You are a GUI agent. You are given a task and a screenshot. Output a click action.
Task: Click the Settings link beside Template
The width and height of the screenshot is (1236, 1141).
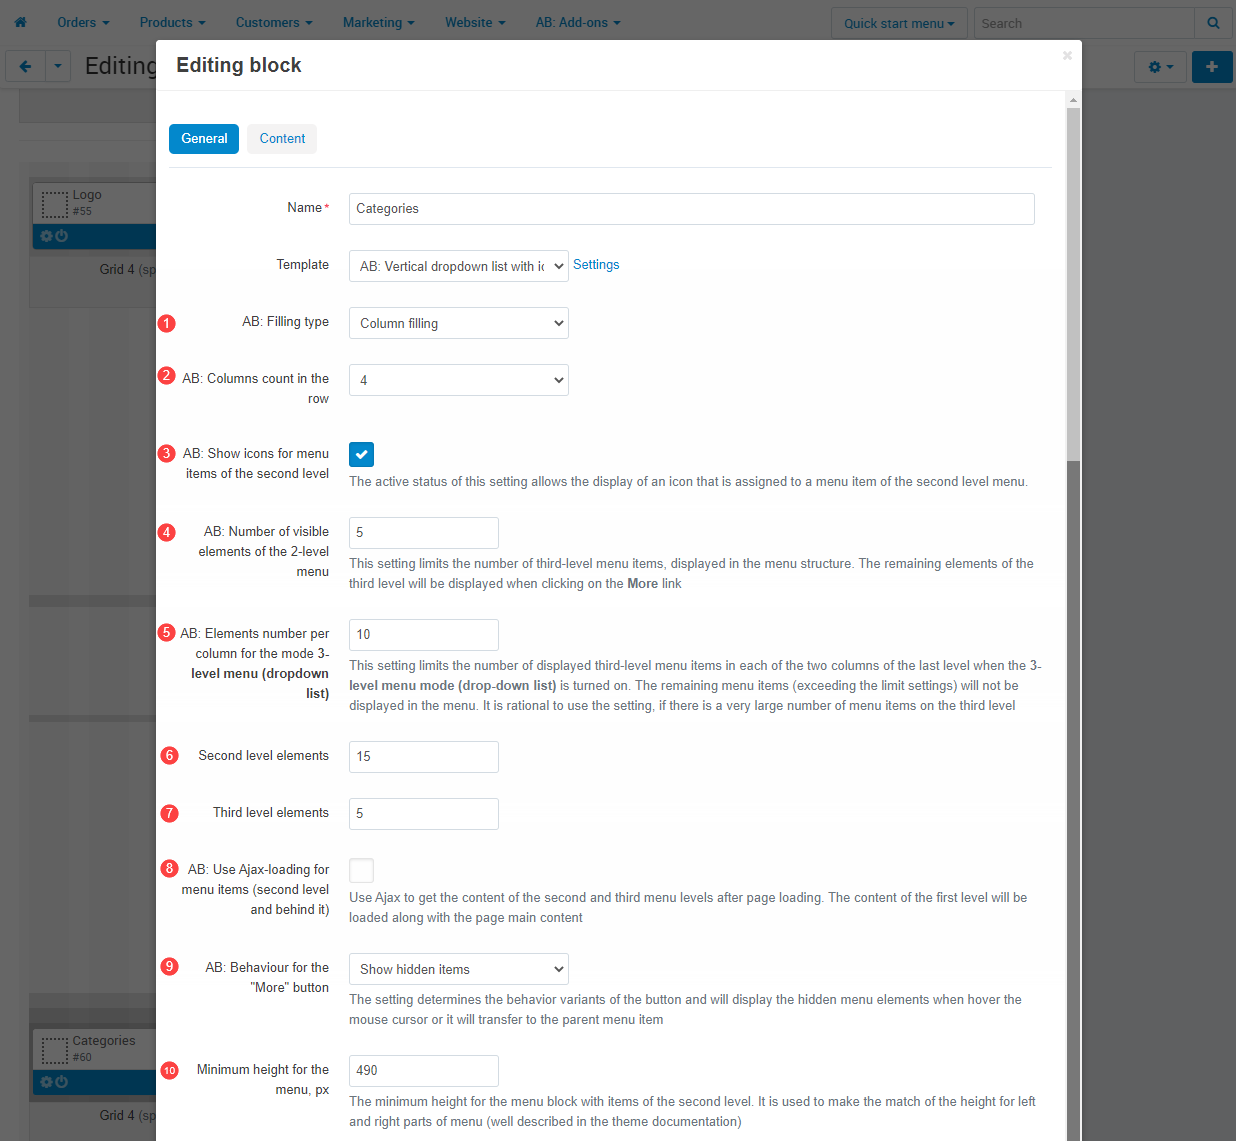click(x=596, y=265)
